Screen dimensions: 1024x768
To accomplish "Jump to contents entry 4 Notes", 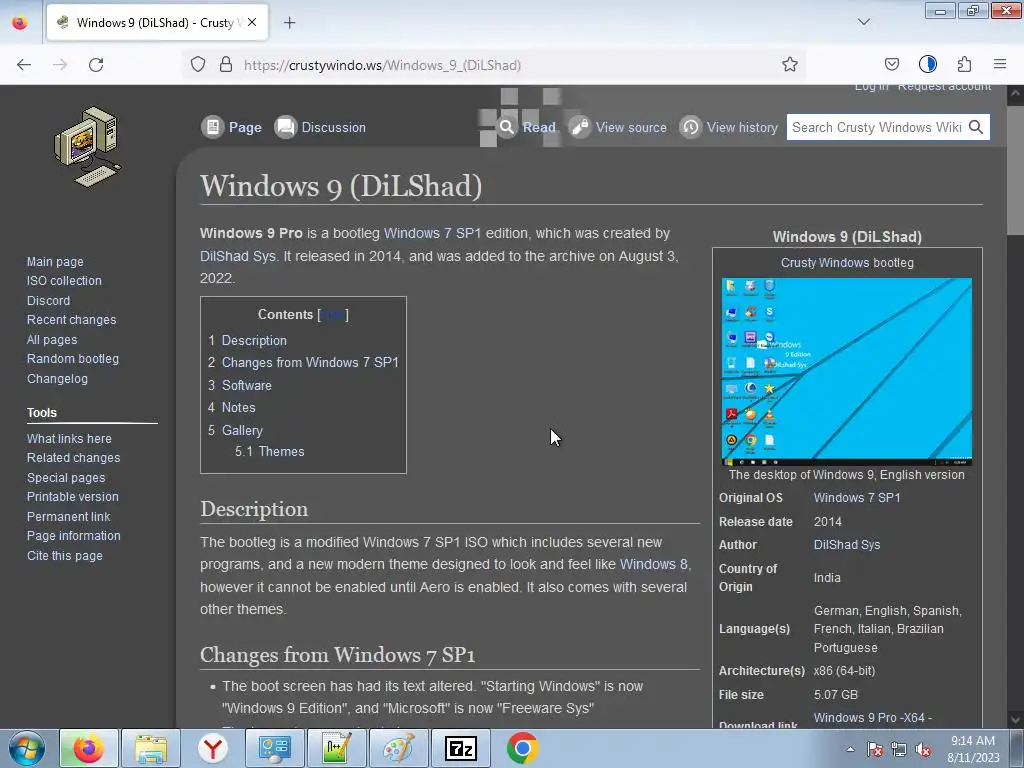I will pyautogui.click(x=232, y=408).
